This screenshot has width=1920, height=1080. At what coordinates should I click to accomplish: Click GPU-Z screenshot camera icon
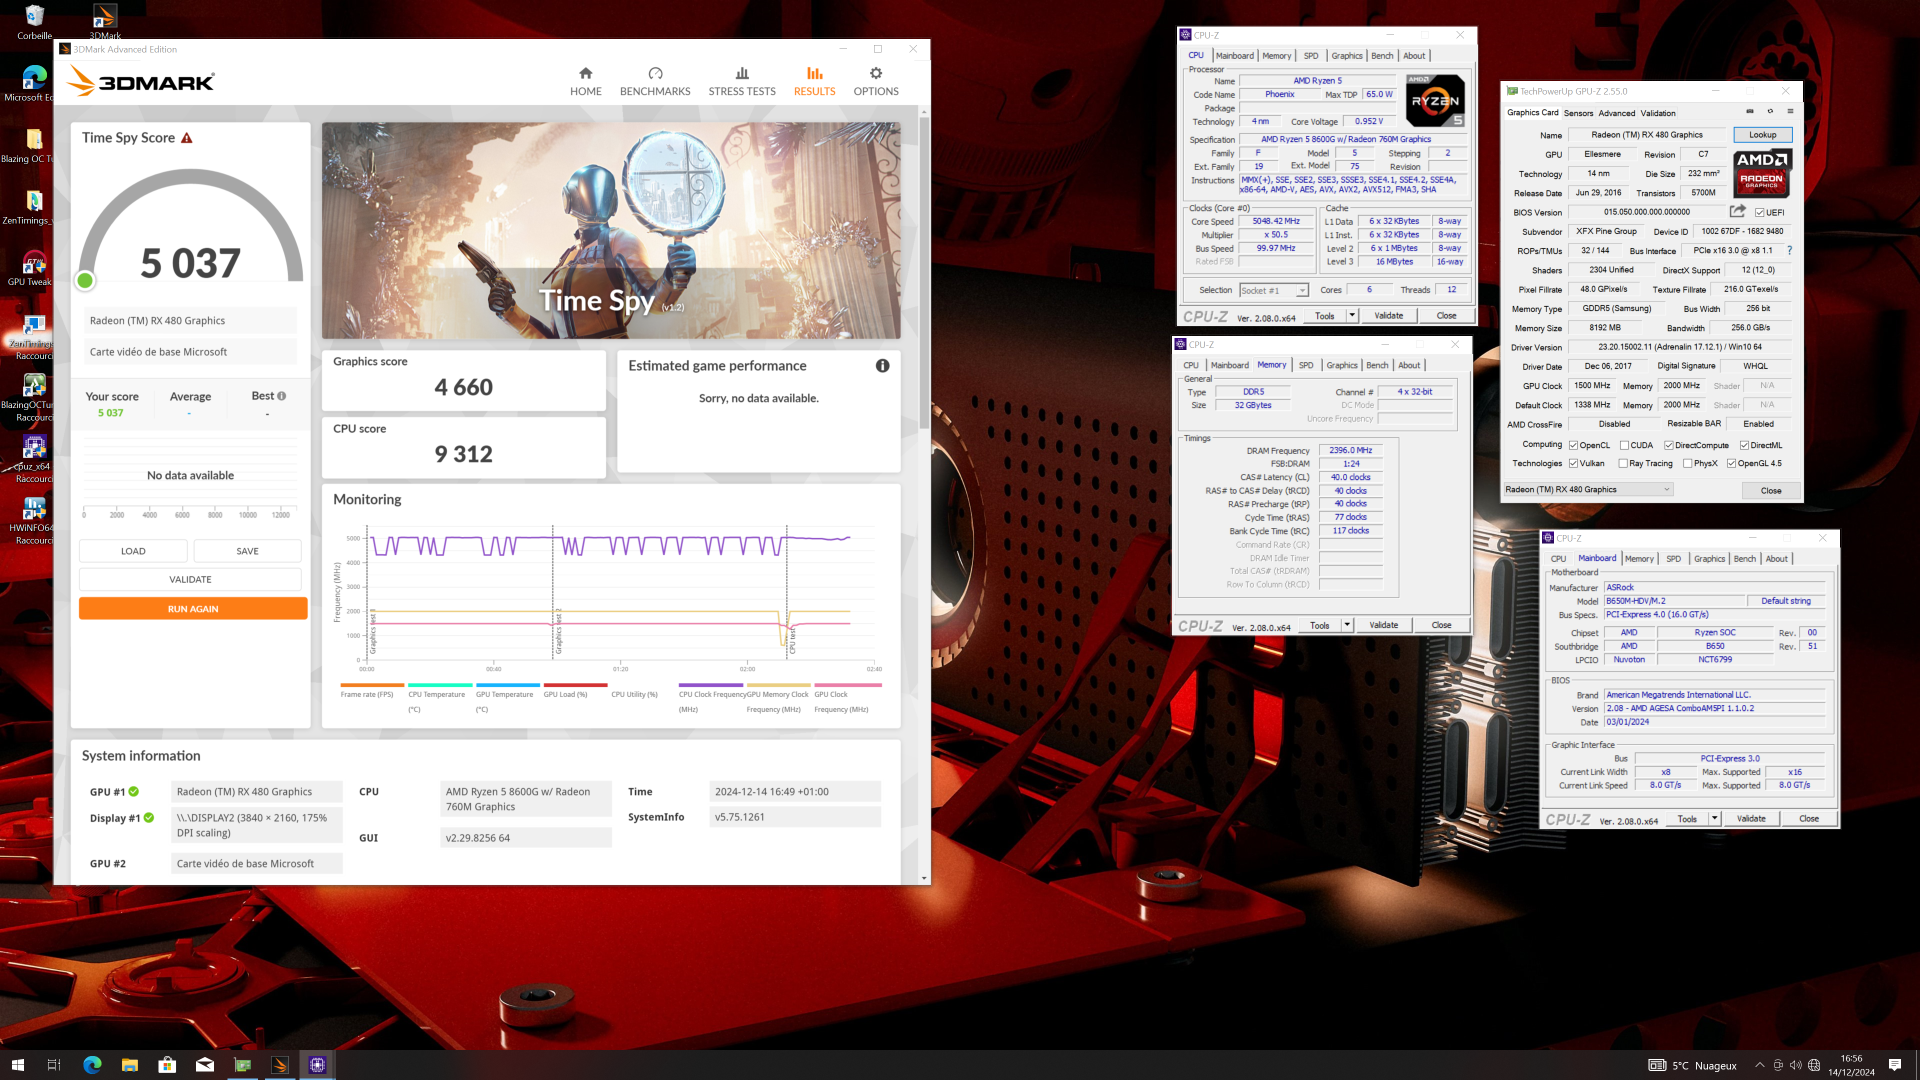click(x=1749, y=111)
